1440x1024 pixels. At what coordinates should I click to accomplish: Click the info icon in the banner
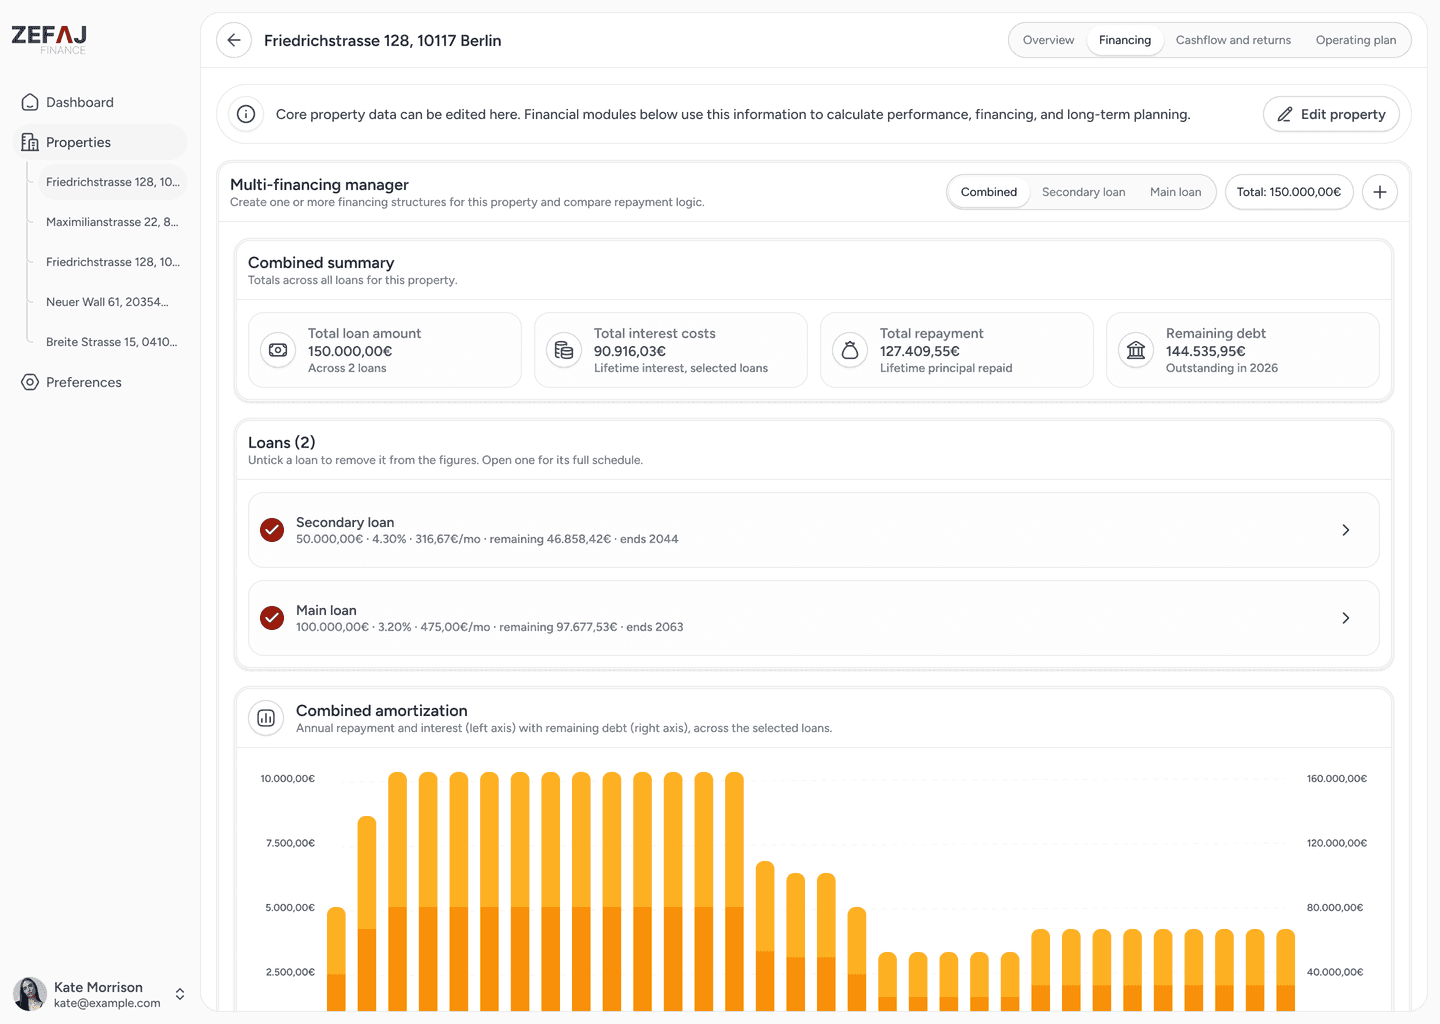(246, 114)
